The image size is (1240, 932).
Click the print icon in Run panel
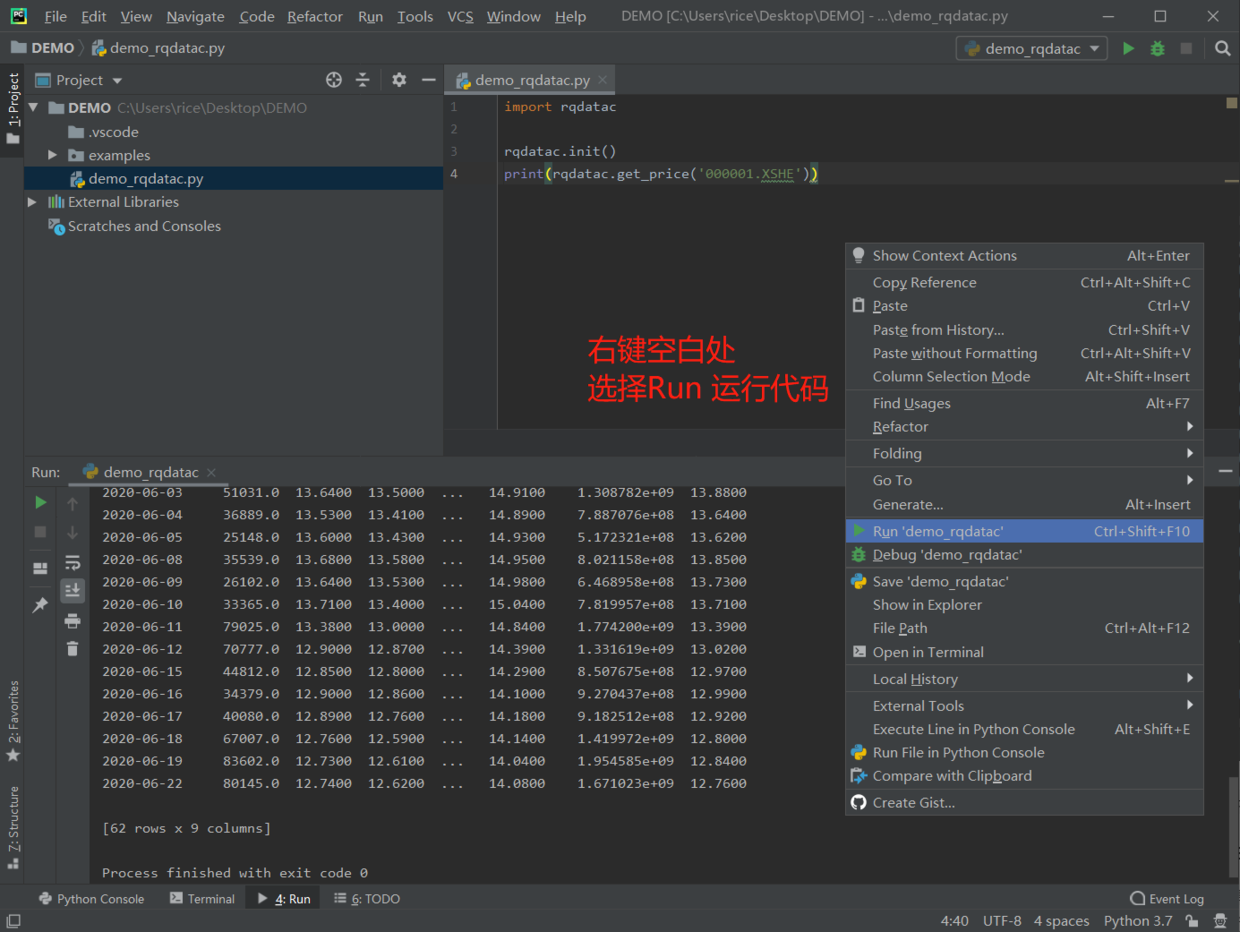[72, 621]
